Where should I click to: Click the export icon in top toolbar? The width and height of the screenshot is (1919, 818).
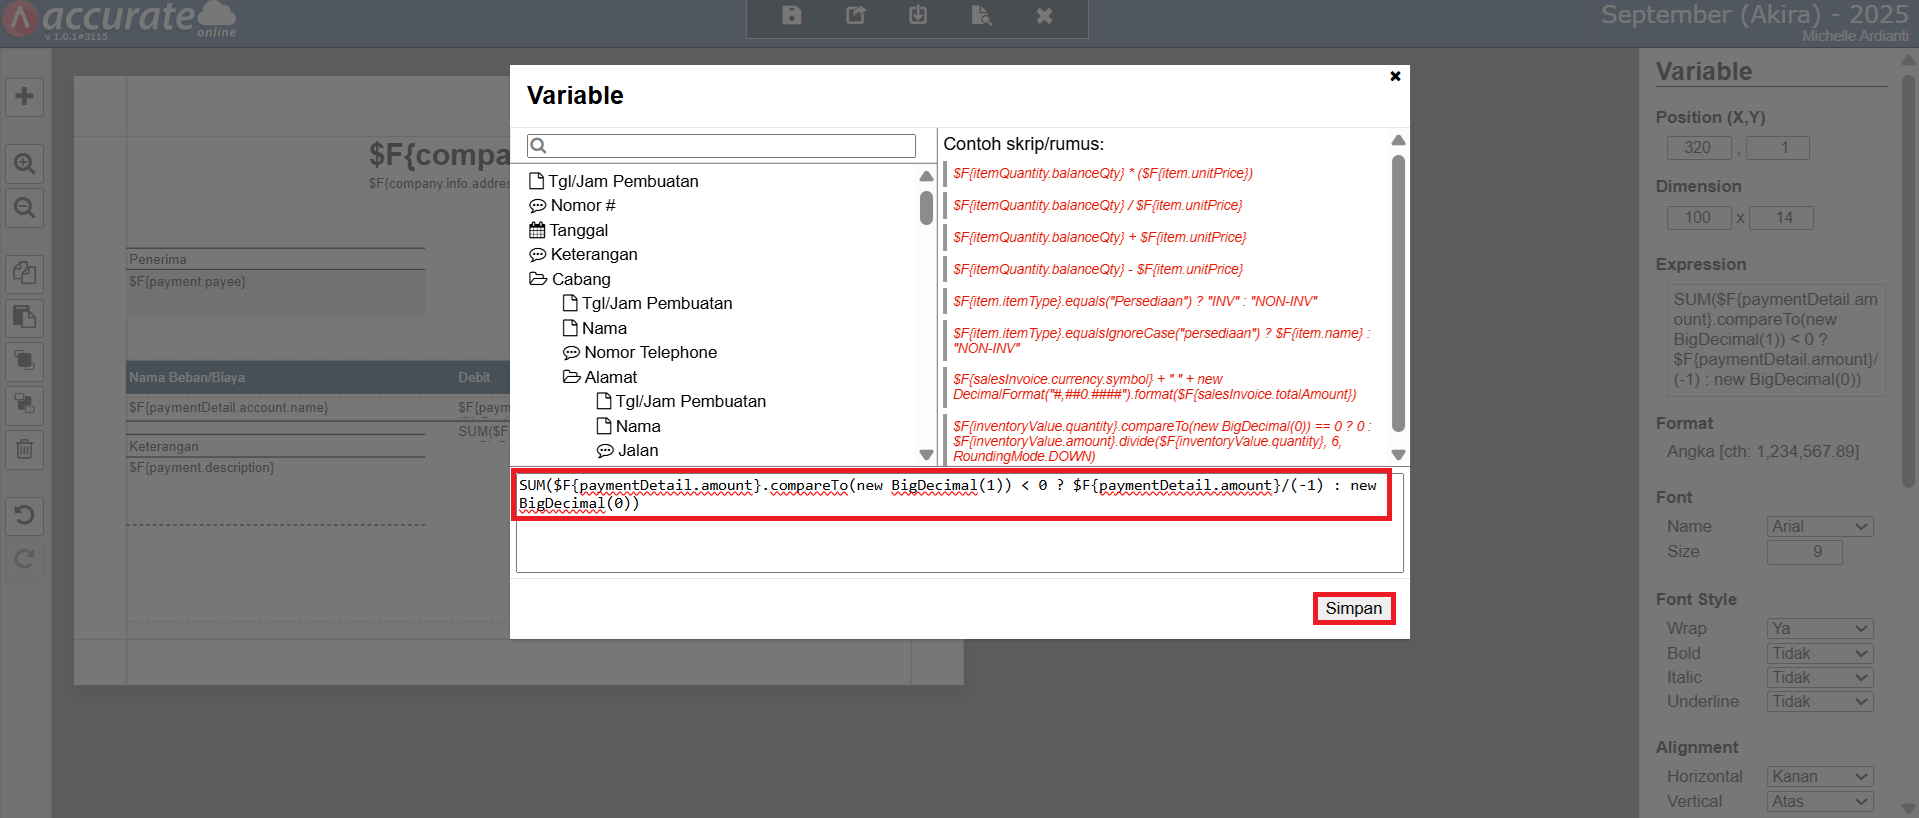pos(855,15)
